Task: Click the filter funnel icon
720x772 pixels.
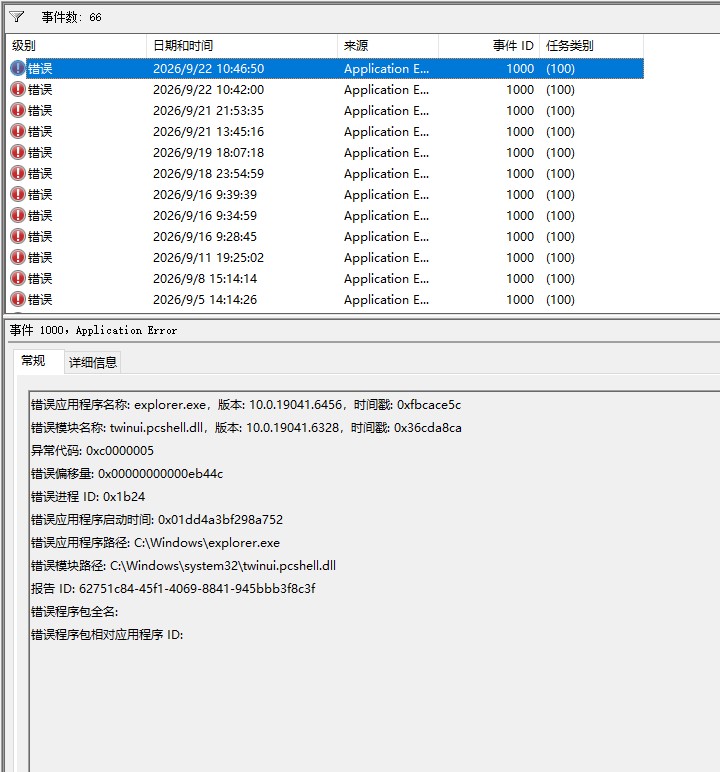Action: point(16,17)
